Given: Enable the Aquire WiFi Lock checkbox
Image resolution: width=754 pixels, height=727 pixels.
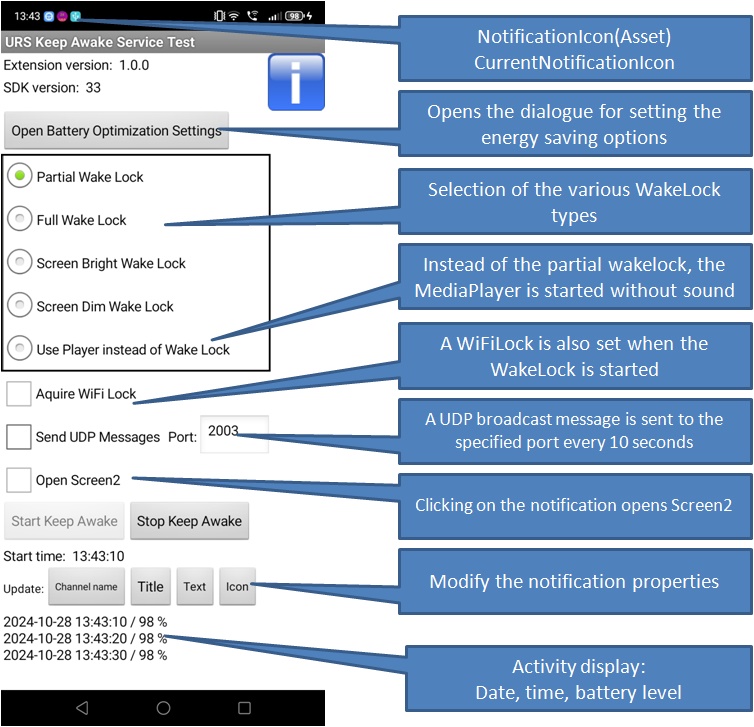Looking at the screenshot, I should tap(19, 394).
